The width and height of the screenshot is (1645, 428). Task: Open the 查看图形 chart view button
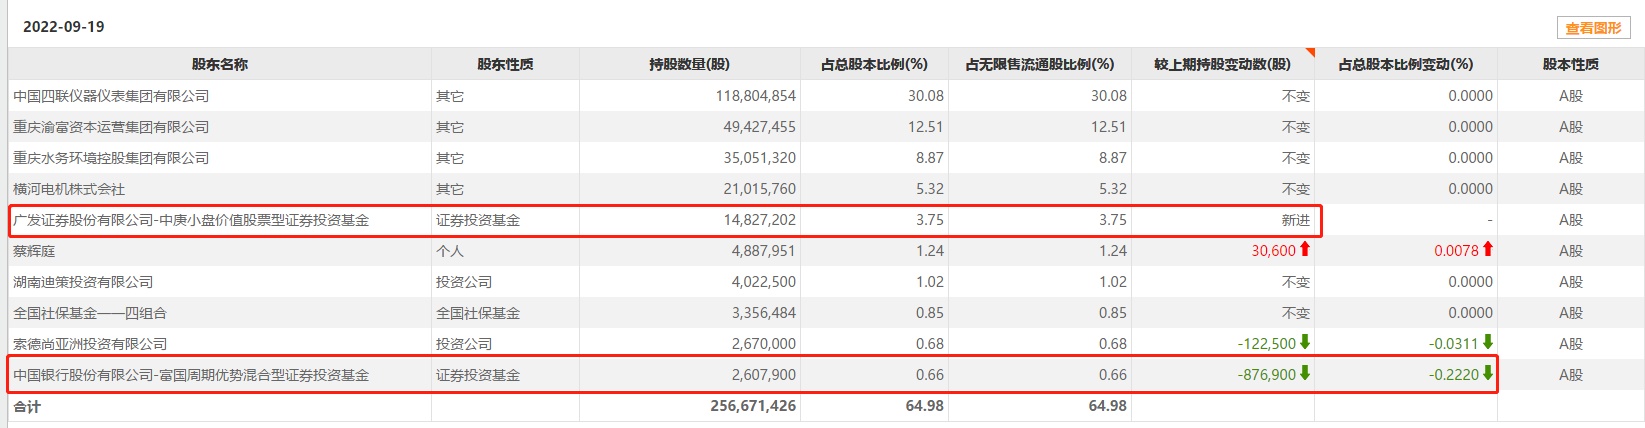[1593, 28]
